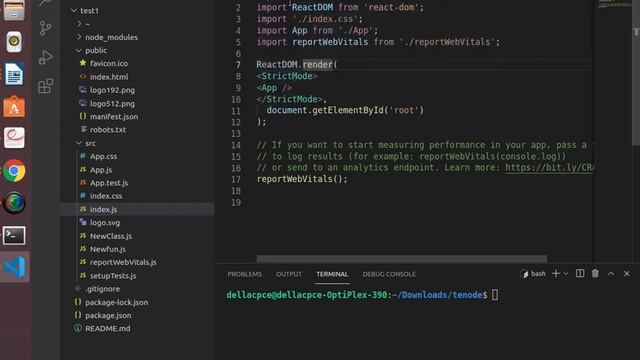Viewport: 640px width, 360px height.
Task: Open Rhythmbox music player from dock
Action: (14, 42)
